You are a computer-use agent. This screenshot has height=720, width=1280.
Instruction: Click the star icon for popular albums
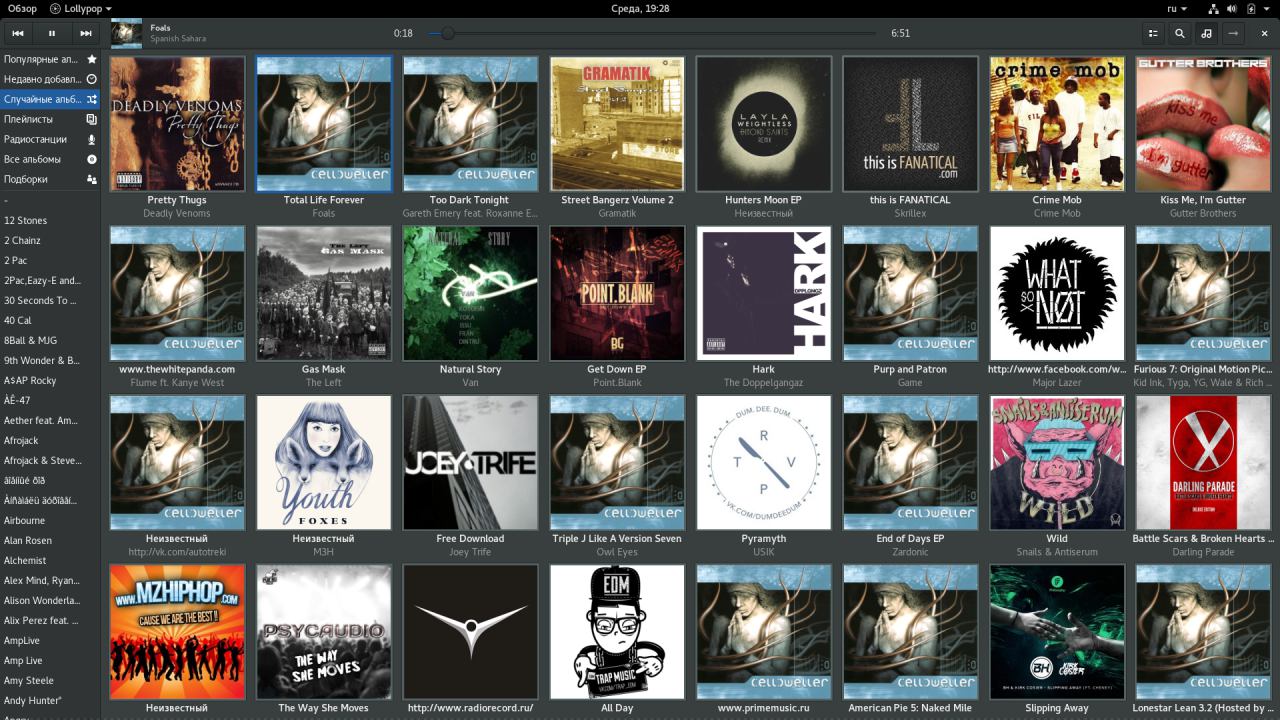92,60
